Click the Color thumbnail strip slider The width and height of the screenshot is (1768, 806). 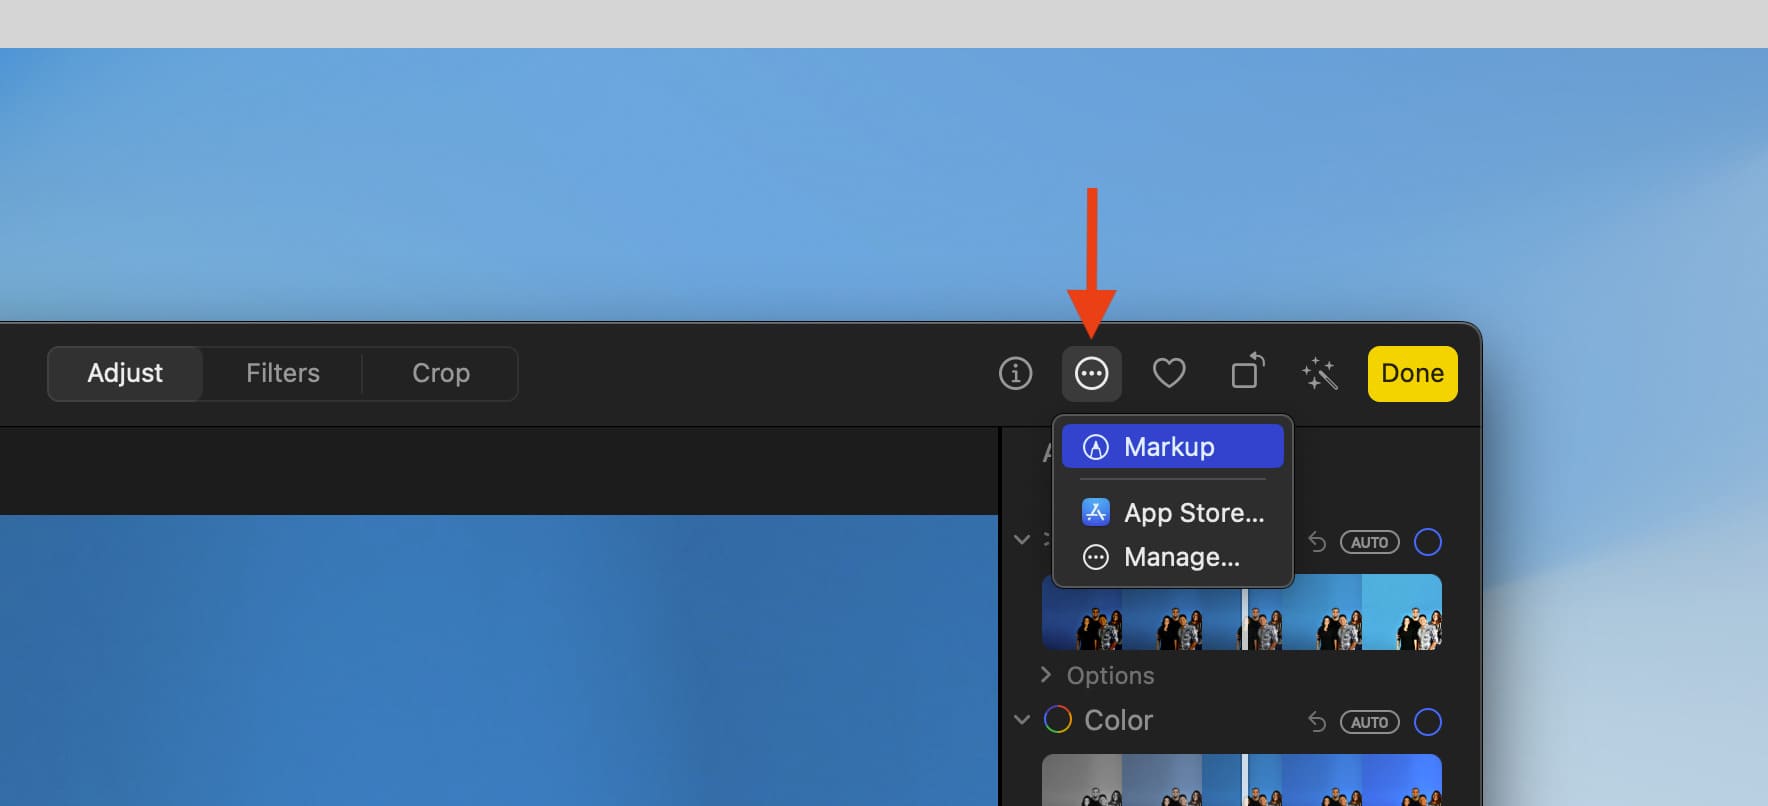1244,780
